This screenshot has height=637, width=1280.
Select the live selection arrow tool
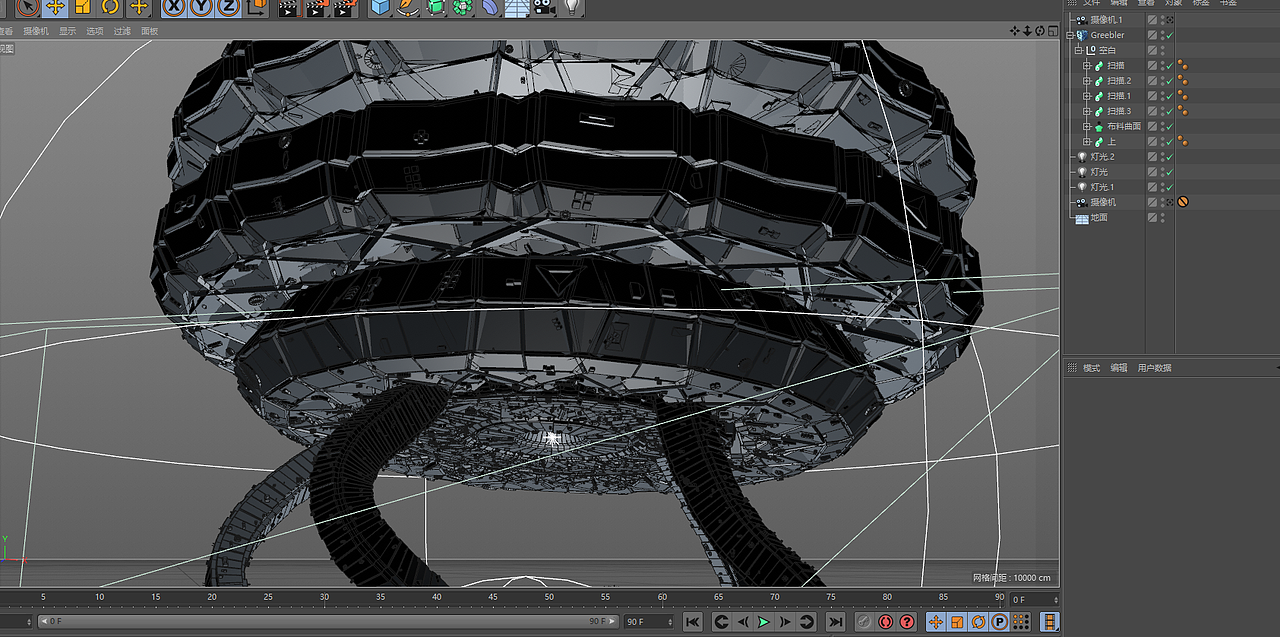(x=28, y=7)
